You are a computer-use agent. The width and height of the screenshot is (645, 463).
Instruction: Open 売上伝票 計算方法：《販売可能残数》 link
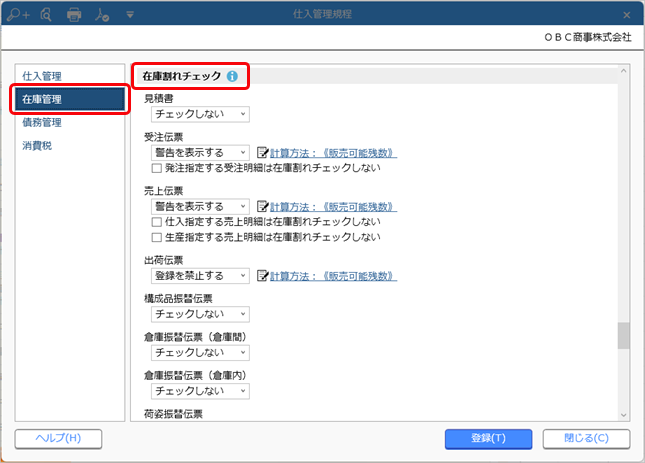333,206
